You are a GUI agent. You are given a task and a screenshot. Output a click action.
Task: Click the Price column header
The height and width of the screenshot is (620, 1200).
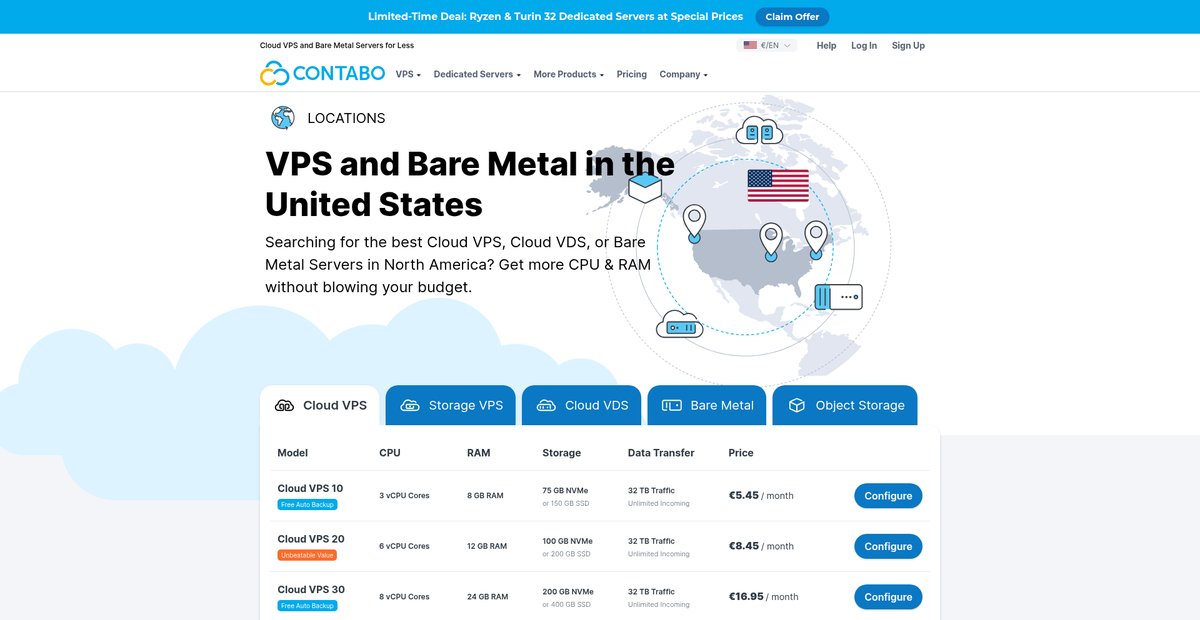741,453
